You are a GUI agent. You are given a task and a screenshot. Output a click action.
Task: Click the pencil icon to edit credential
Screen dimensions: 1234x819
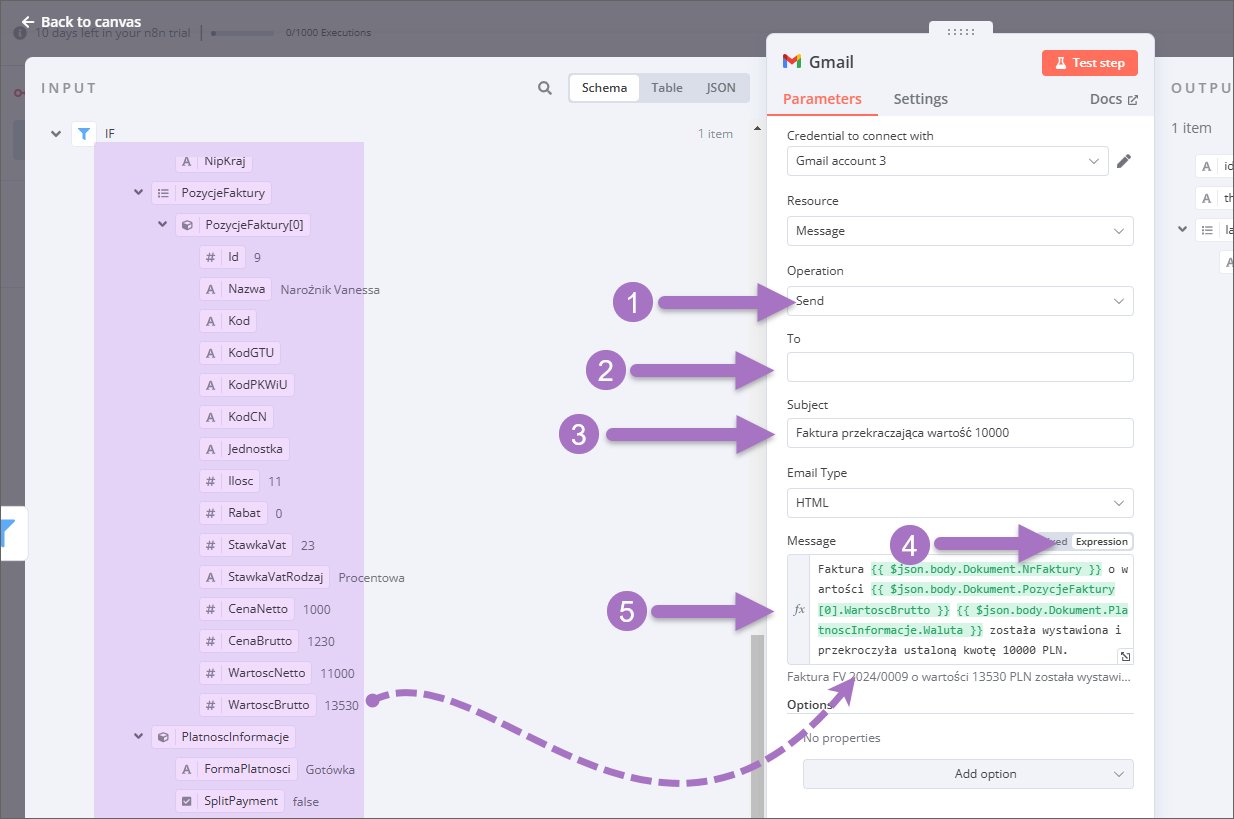point(1123,161)
